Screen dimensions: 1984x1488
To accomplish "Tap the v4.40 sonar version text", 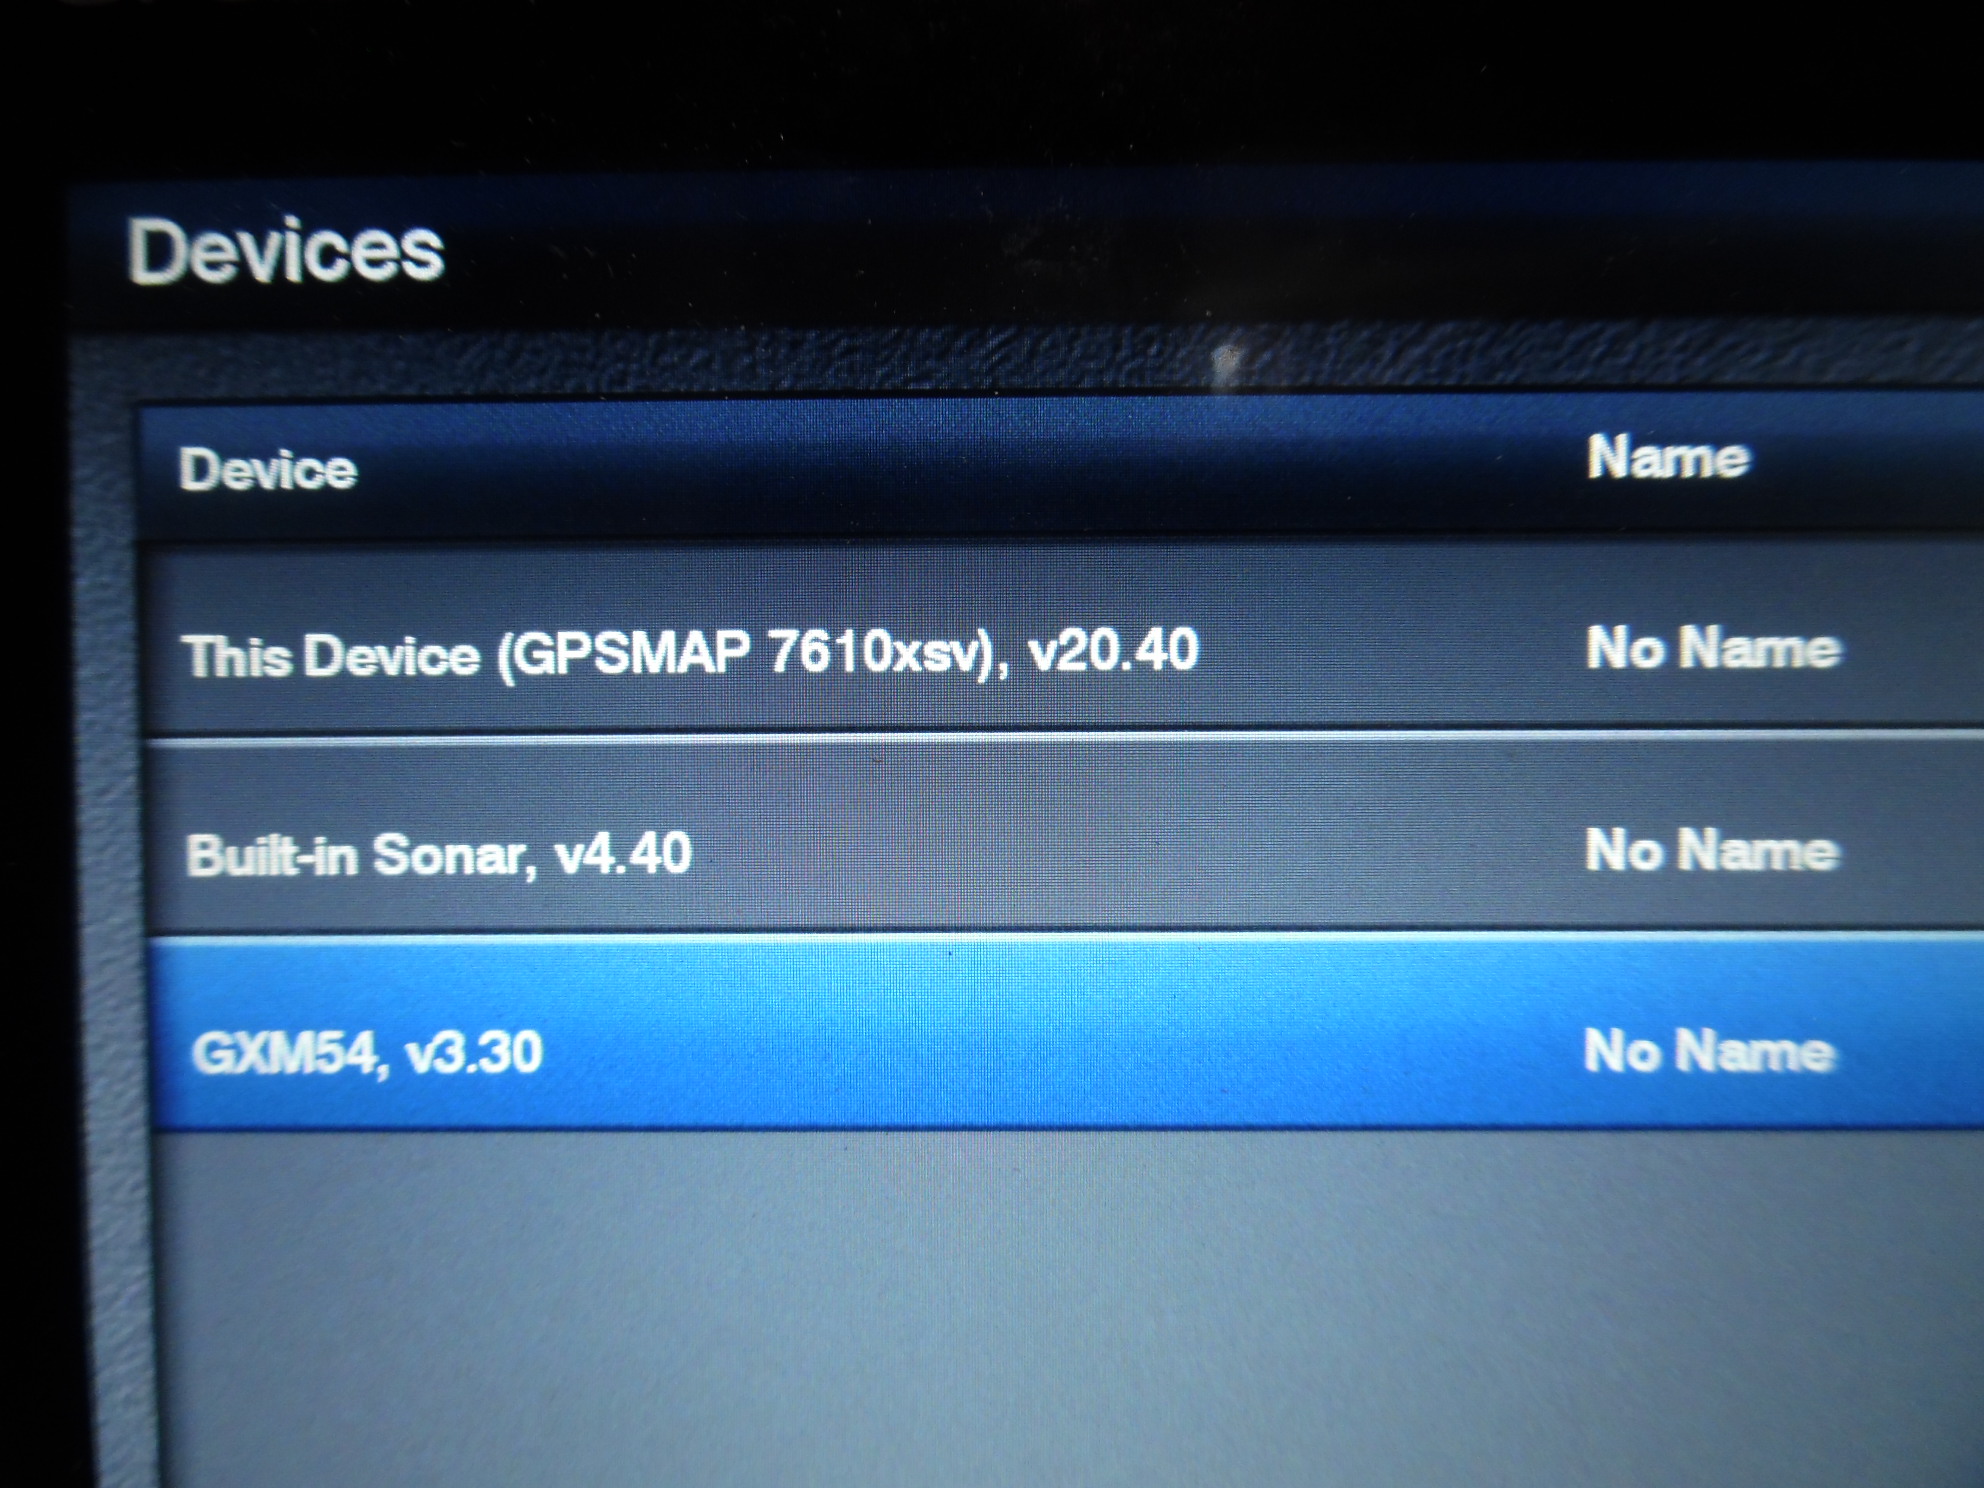I will (x=624, y=854).
